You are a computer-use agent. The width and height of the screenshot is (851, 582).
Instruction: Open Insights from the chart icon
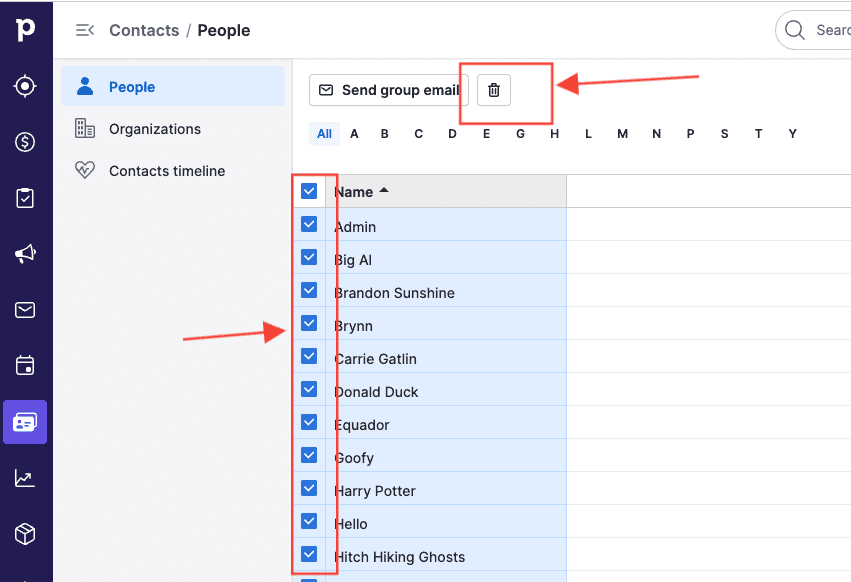(25, 479)
